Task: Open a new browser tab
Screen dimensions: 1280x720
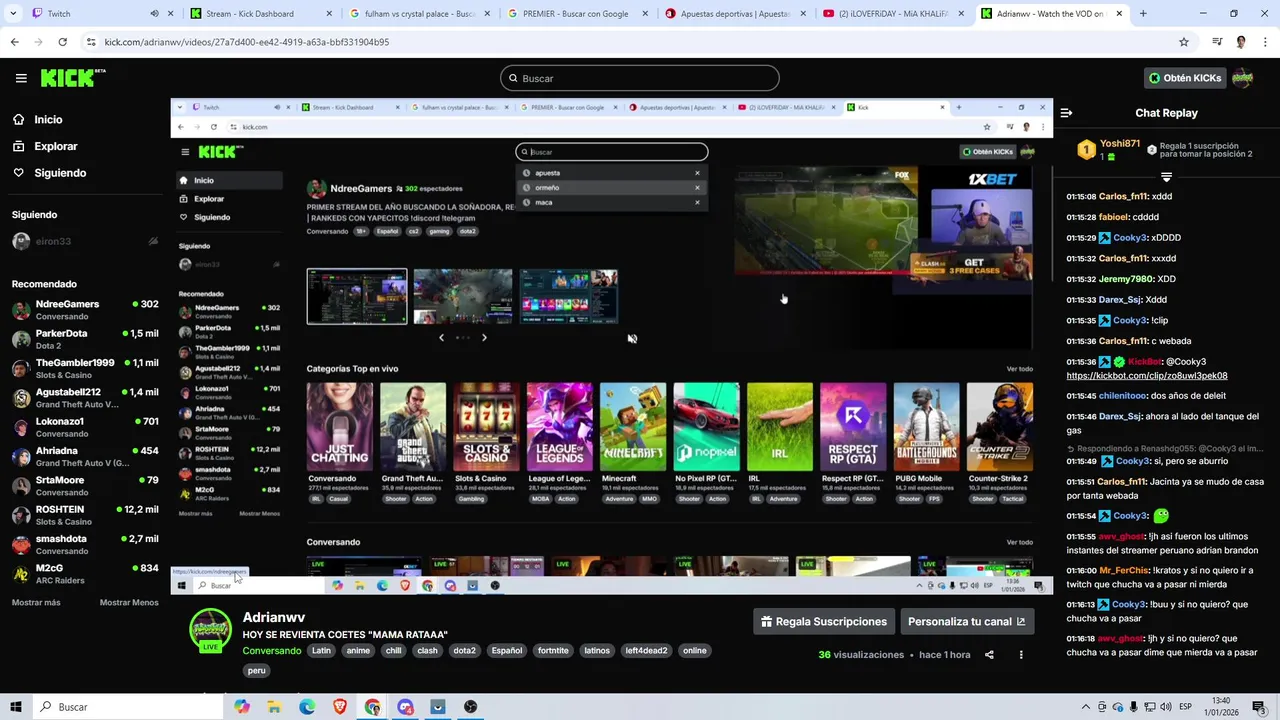Action: (x=1143, y=14)
